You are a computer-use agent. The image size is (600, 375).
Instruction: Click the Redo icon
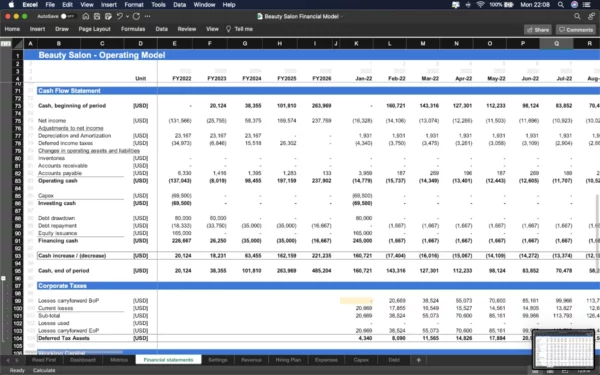pyautogui.click(x=136, y=16)
